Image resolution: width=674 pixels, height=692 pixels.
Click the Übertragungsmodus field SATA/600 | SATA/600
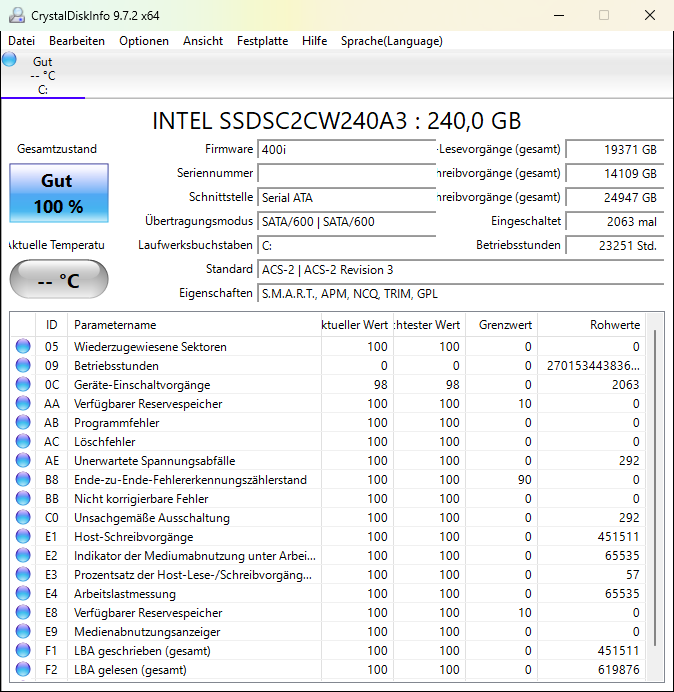click(x=347, y=221)
